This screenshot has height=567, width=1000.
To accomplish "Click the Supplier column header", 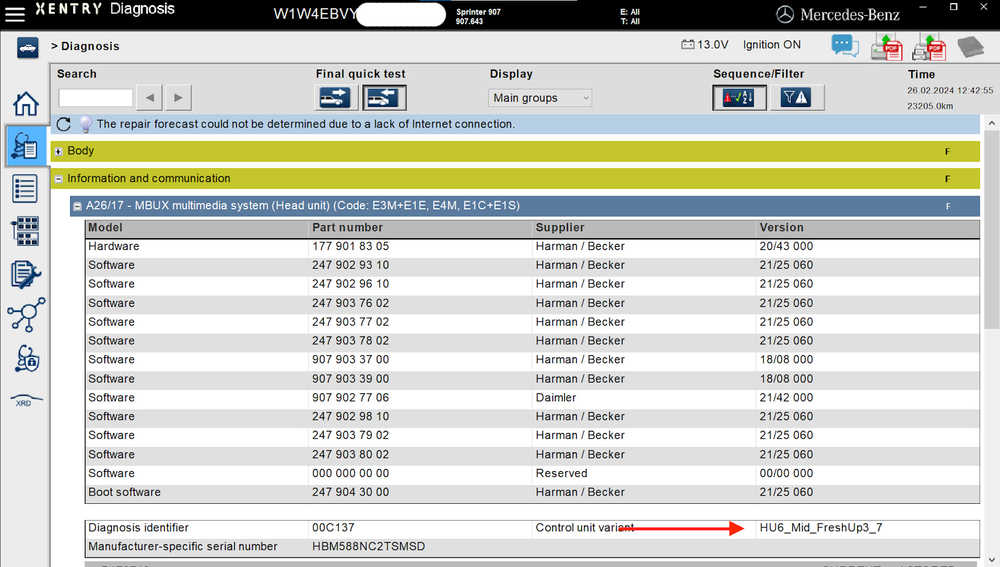I will point(559,228).
